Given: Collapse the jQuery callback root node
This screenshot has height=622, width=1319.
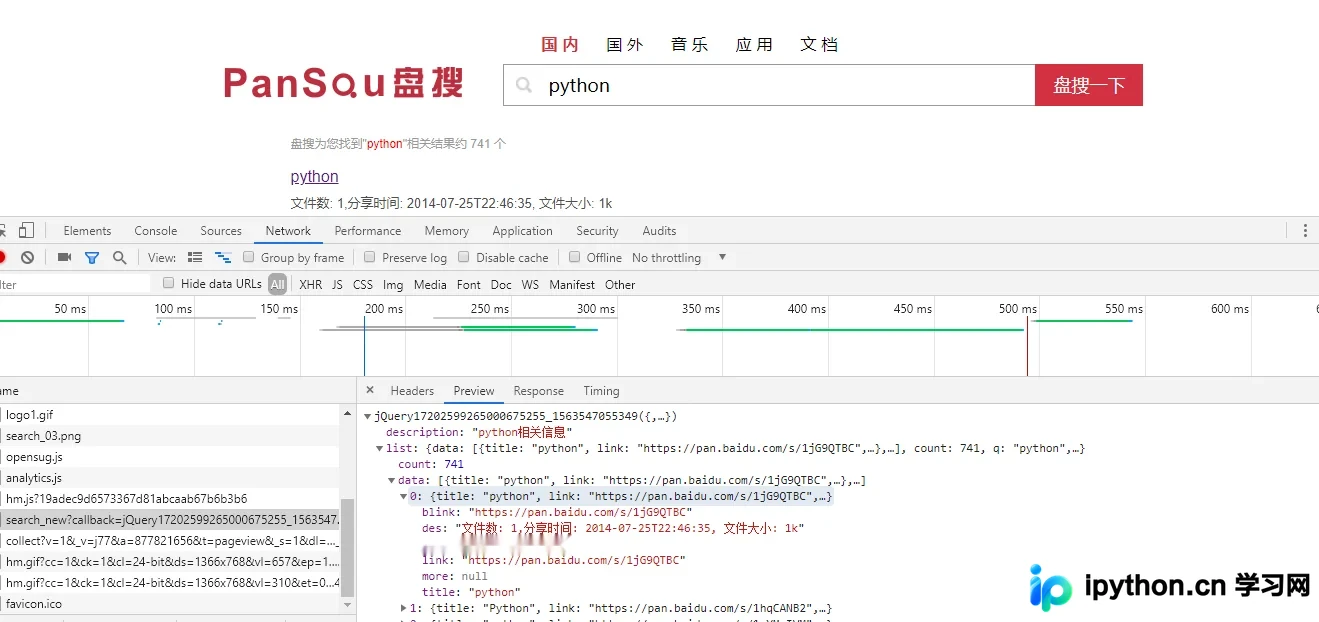Looking at the screenshot, I should coord(368,416).
